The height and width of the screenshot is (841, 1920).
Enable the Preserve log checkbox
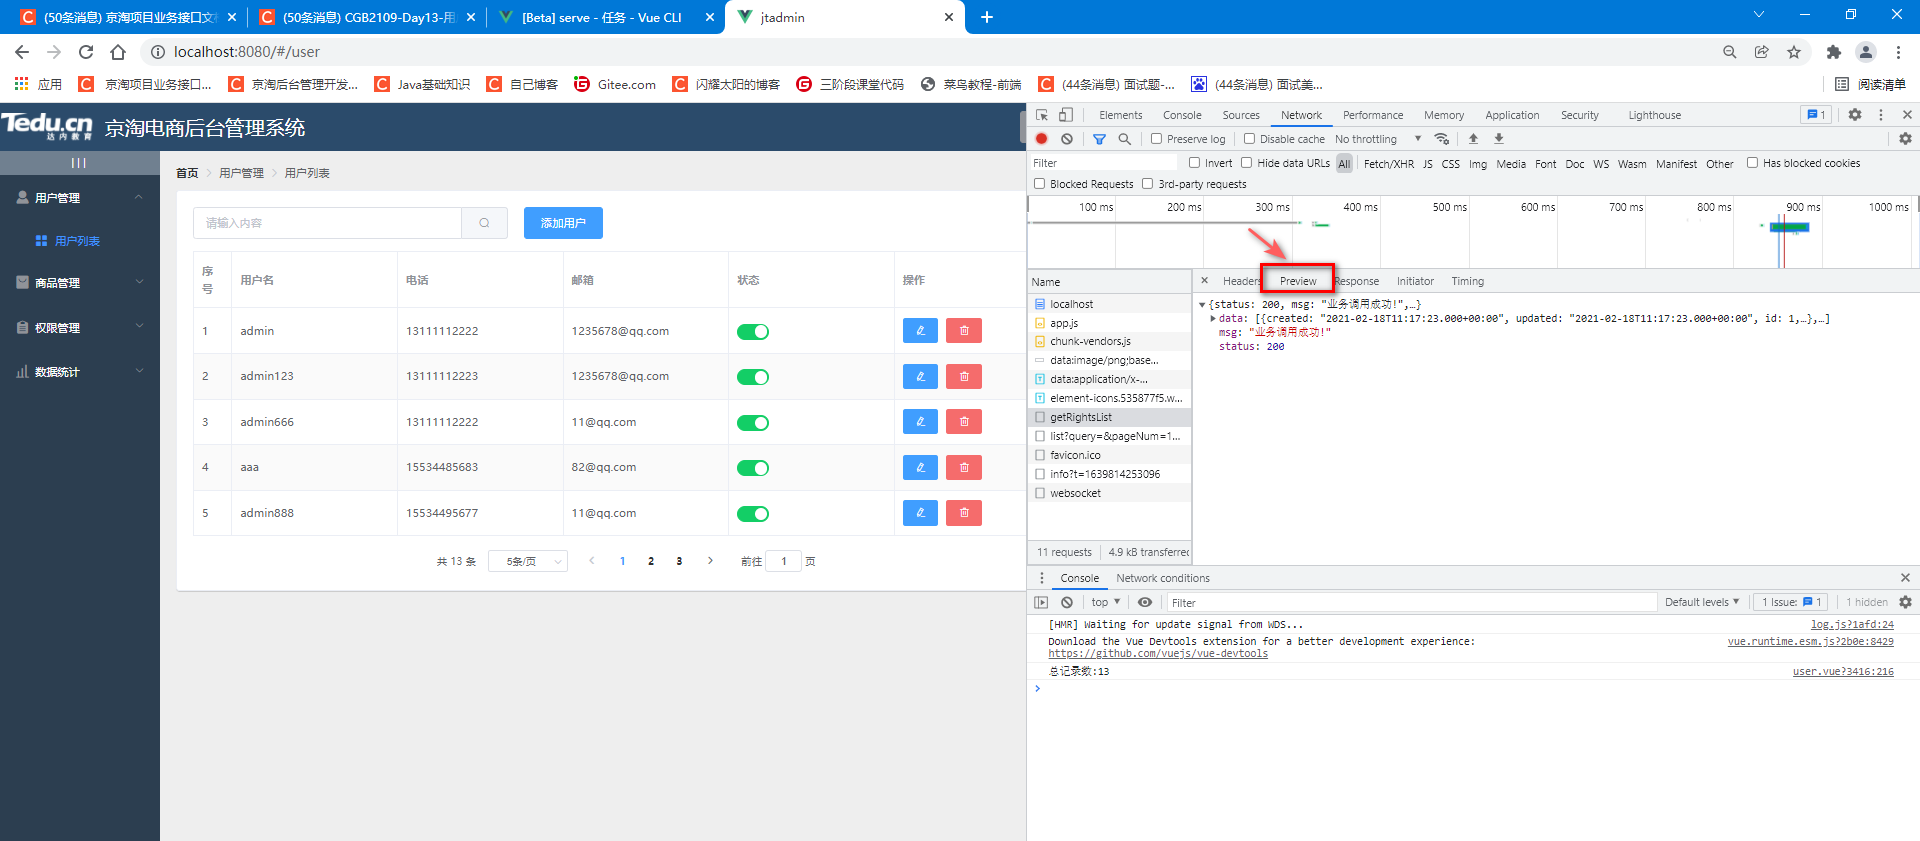1156,139
